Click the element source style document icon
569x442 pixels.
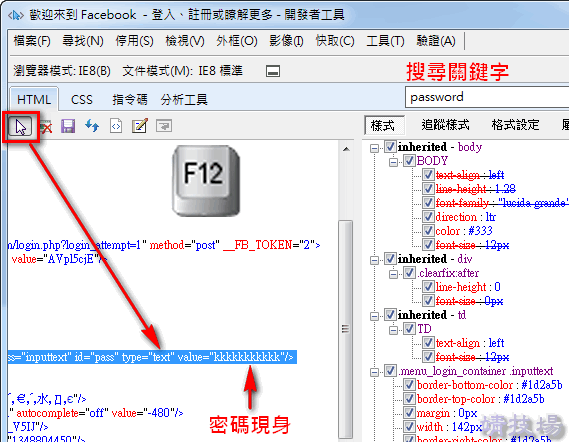click(x=116, y=126)
